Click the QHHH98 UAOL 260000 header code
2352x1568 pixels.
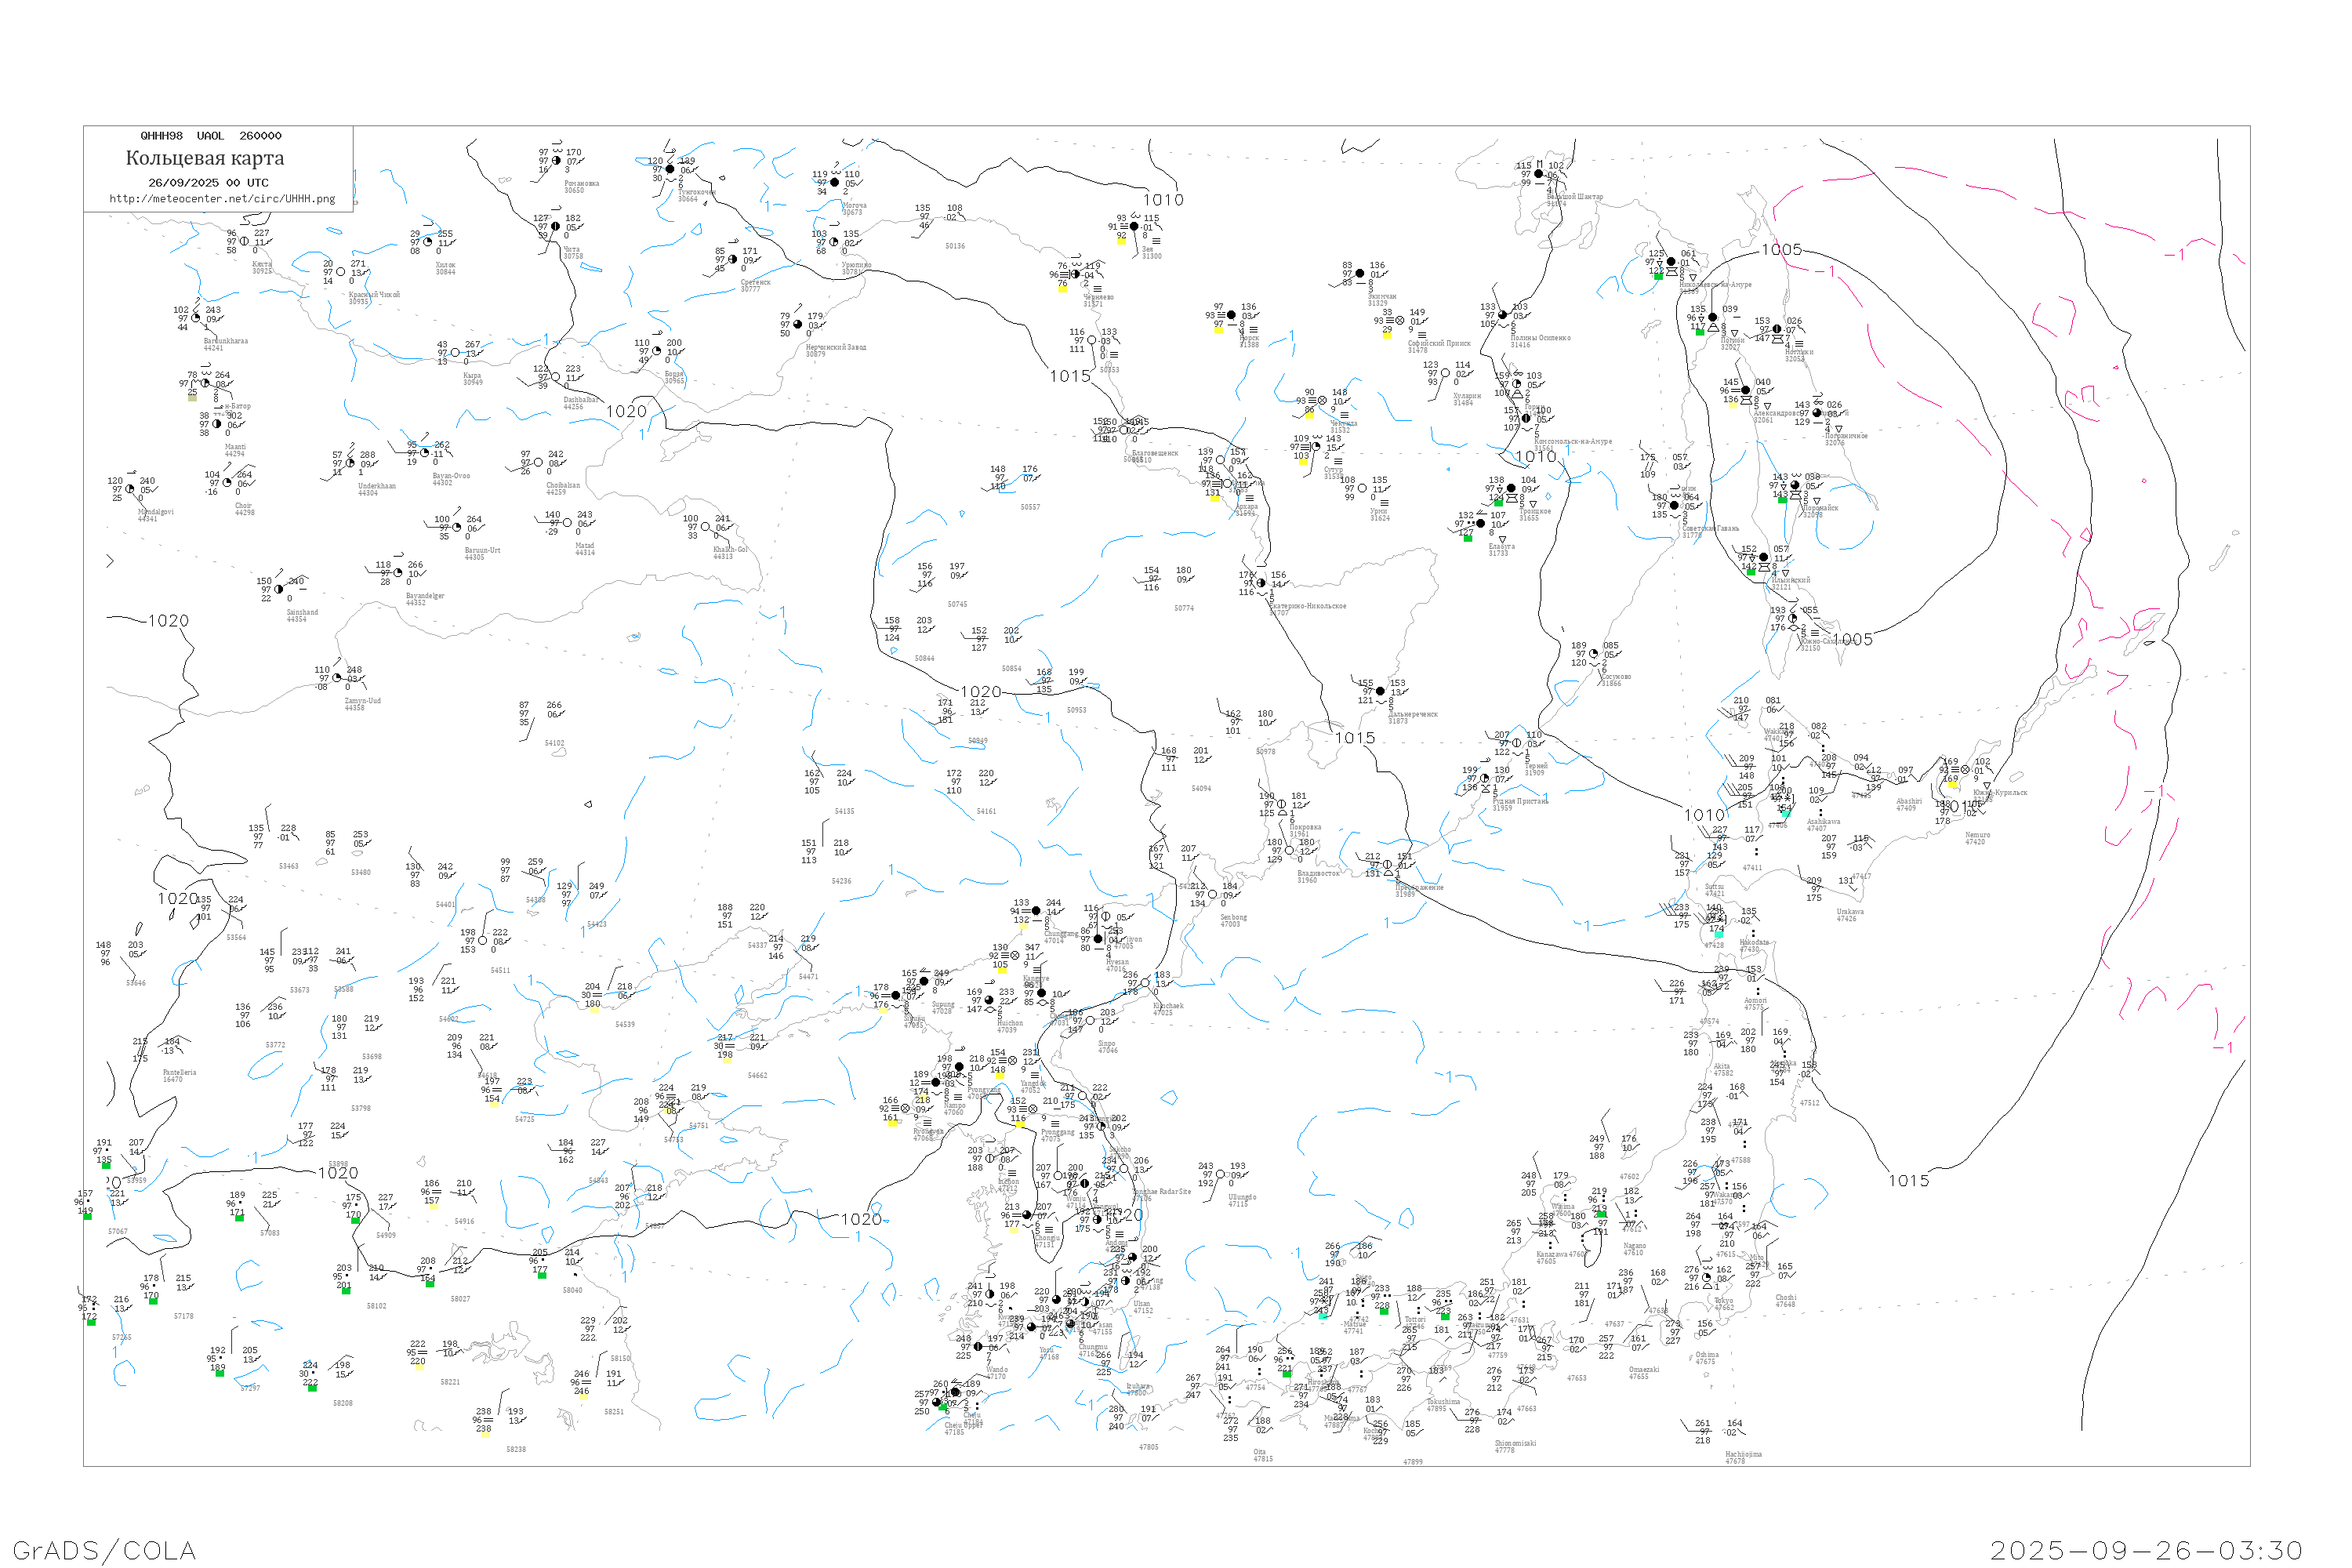click(x=211, y=136)
